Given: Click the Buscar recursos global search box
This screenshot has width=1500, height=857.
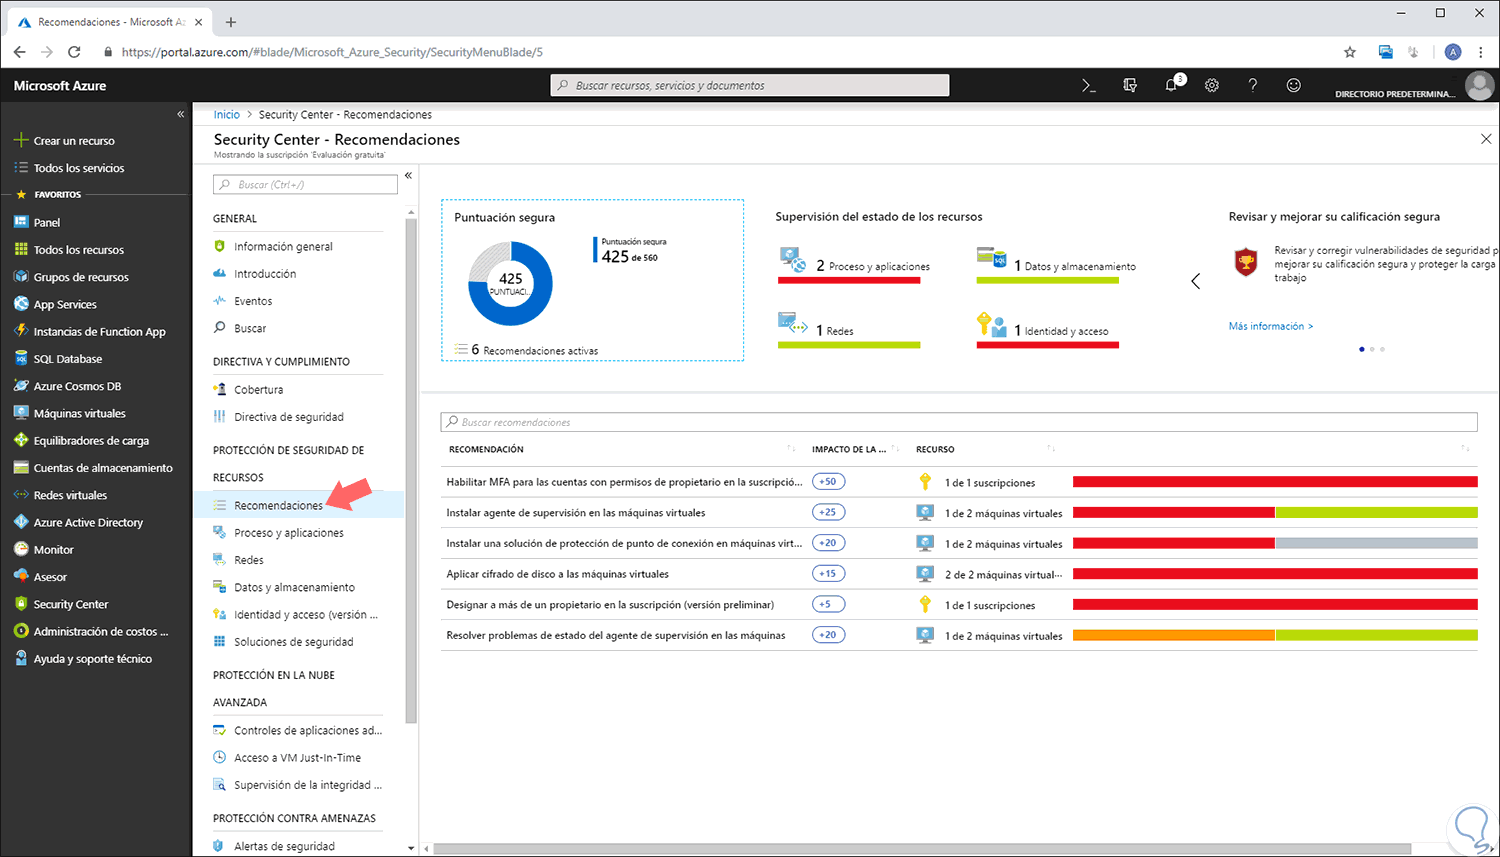Looking at the screenshot, I should pos(750,86).
